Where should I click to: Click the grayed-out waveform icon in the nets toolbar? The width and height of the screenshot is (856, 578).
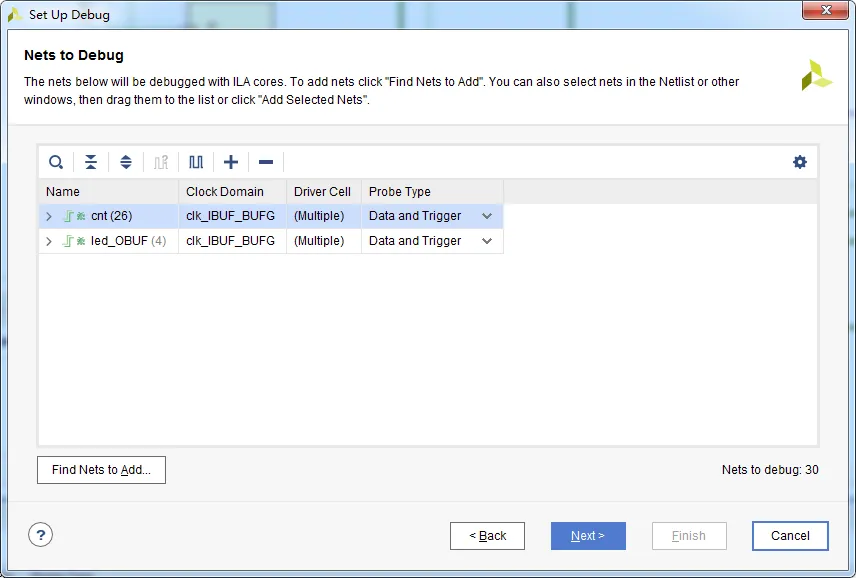pos(160,162)
